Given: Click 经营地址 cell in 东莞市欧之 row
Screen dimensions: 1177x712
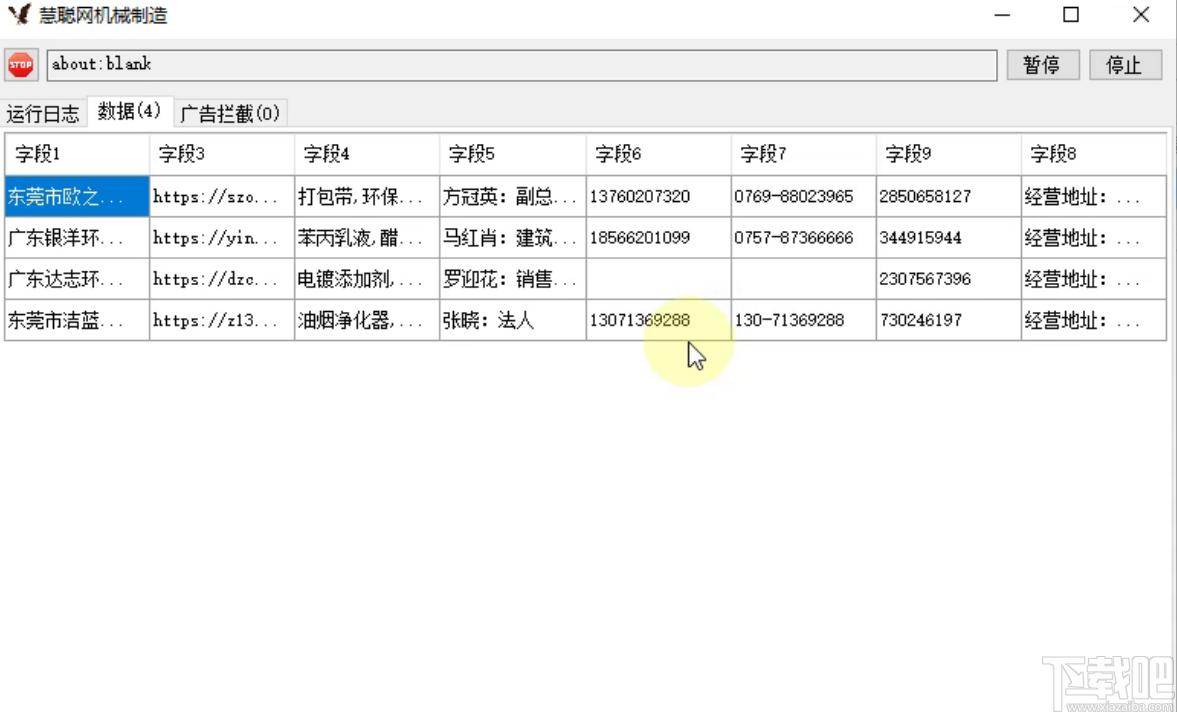Looking at the screenshot, I should click(1094, 197).
